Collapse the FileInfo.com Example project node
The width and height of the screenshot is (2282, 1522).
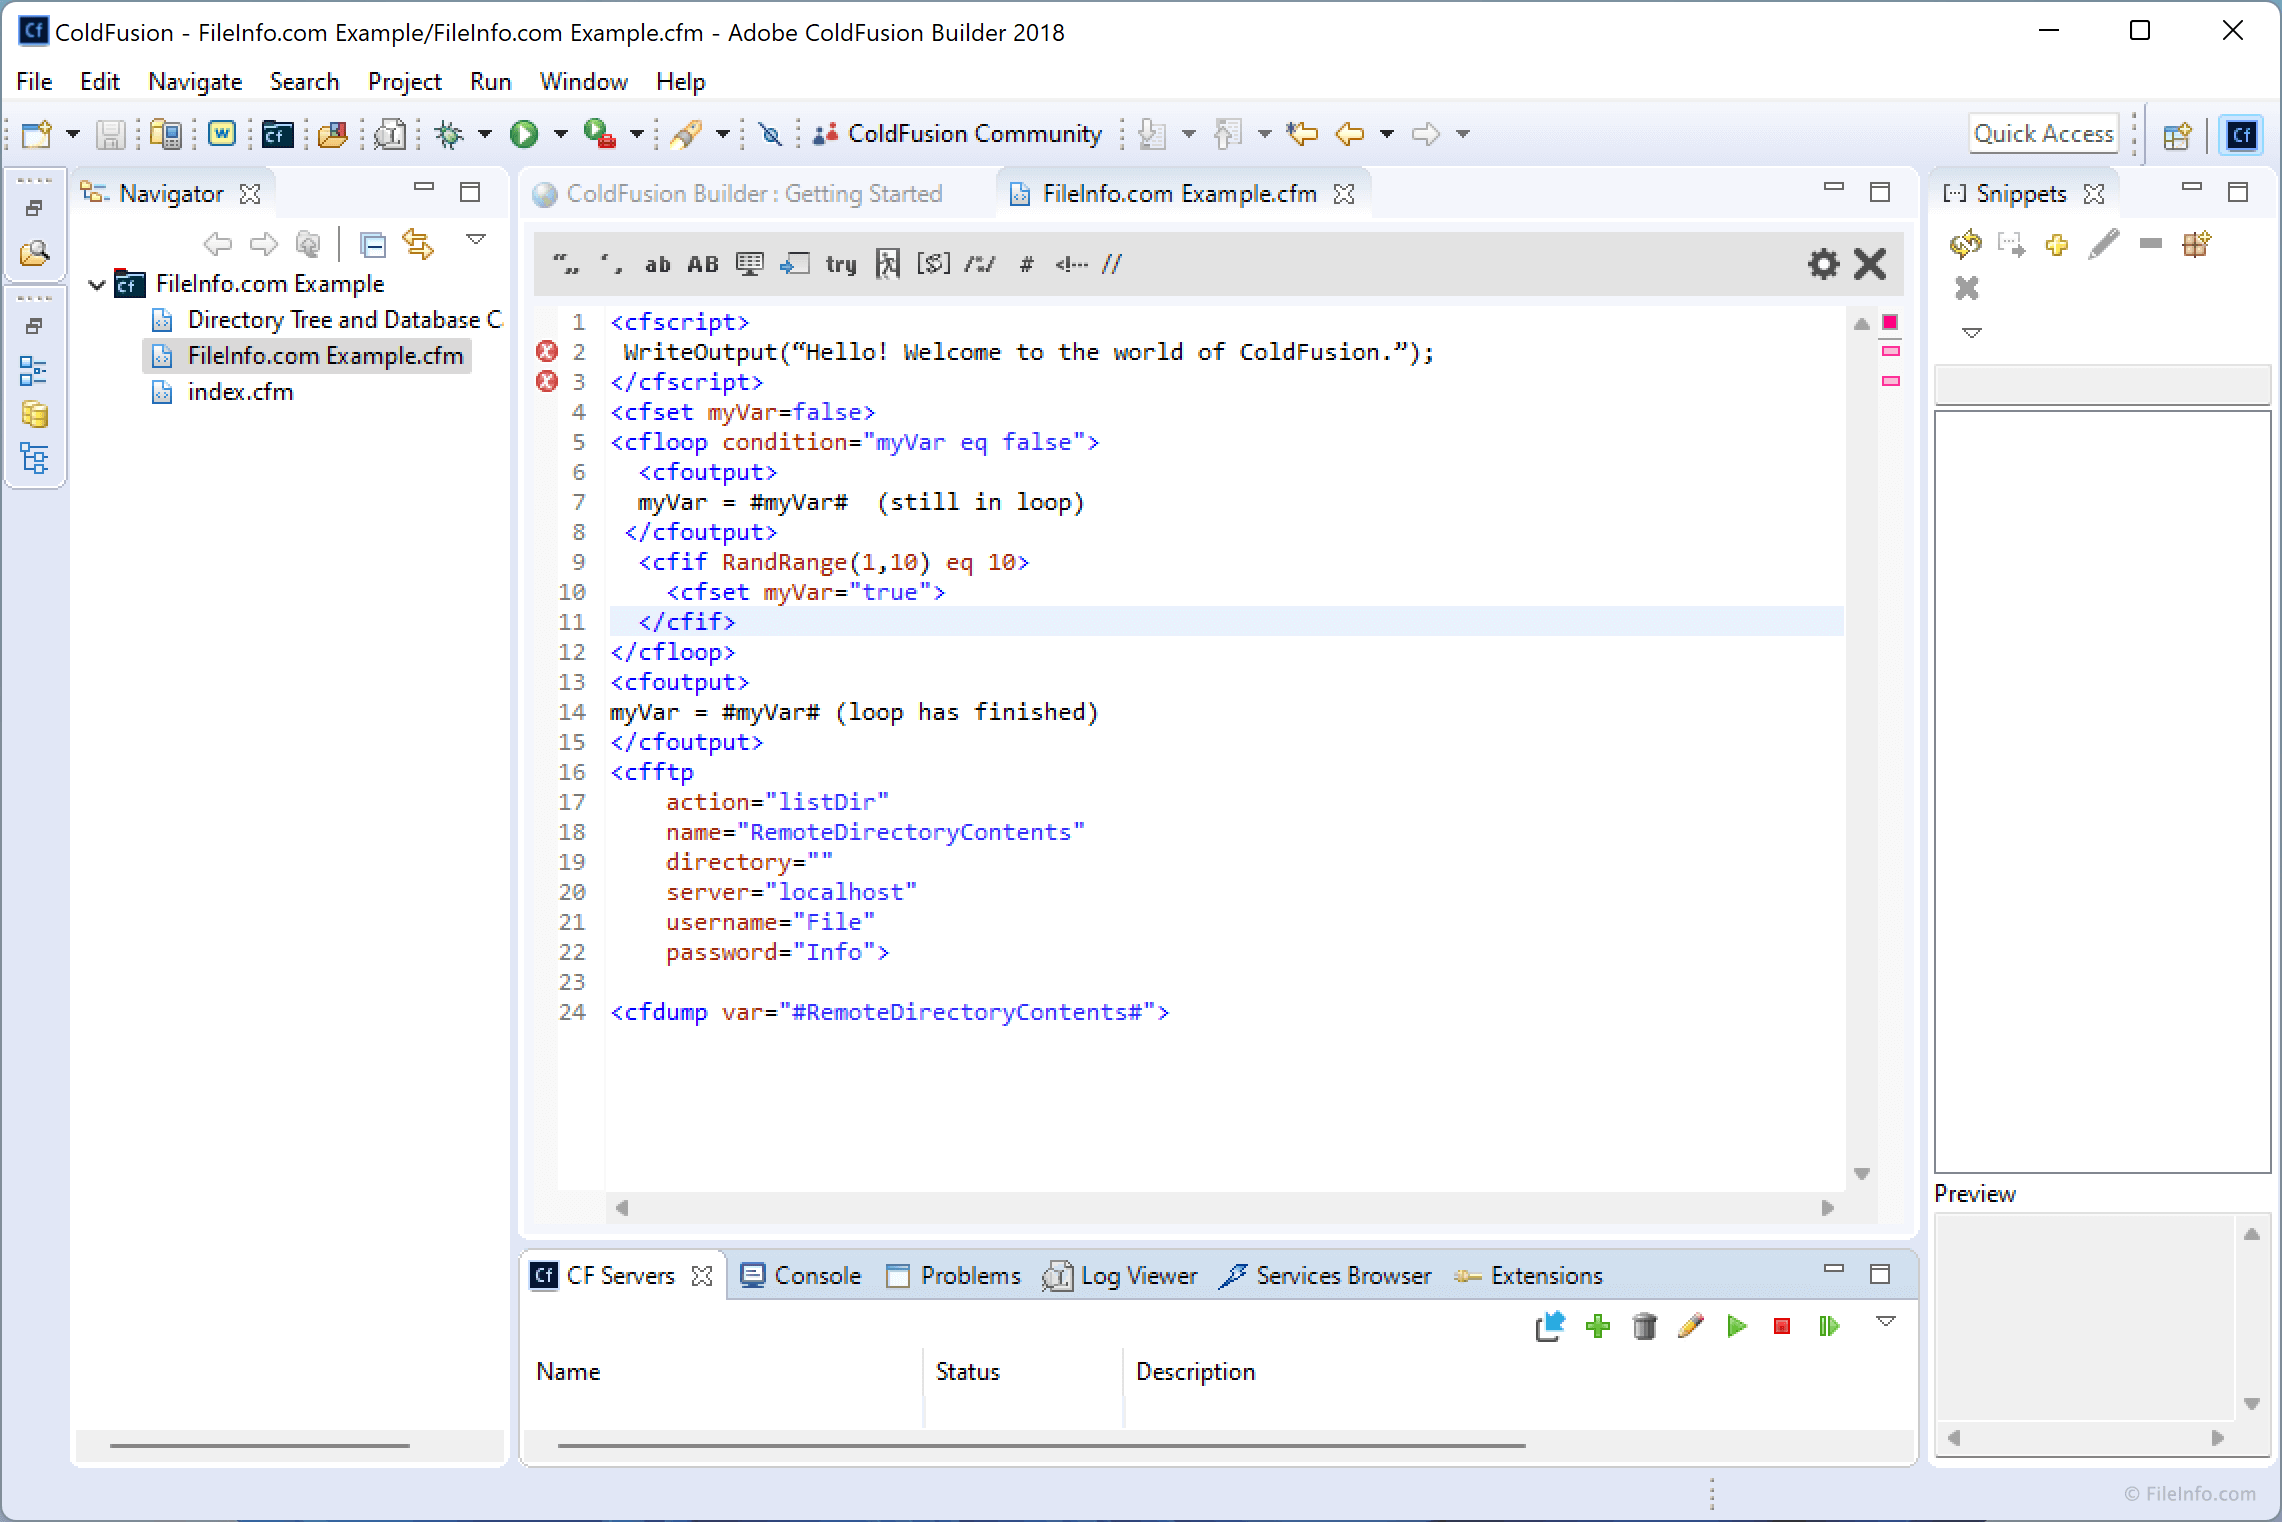(97, 285)
